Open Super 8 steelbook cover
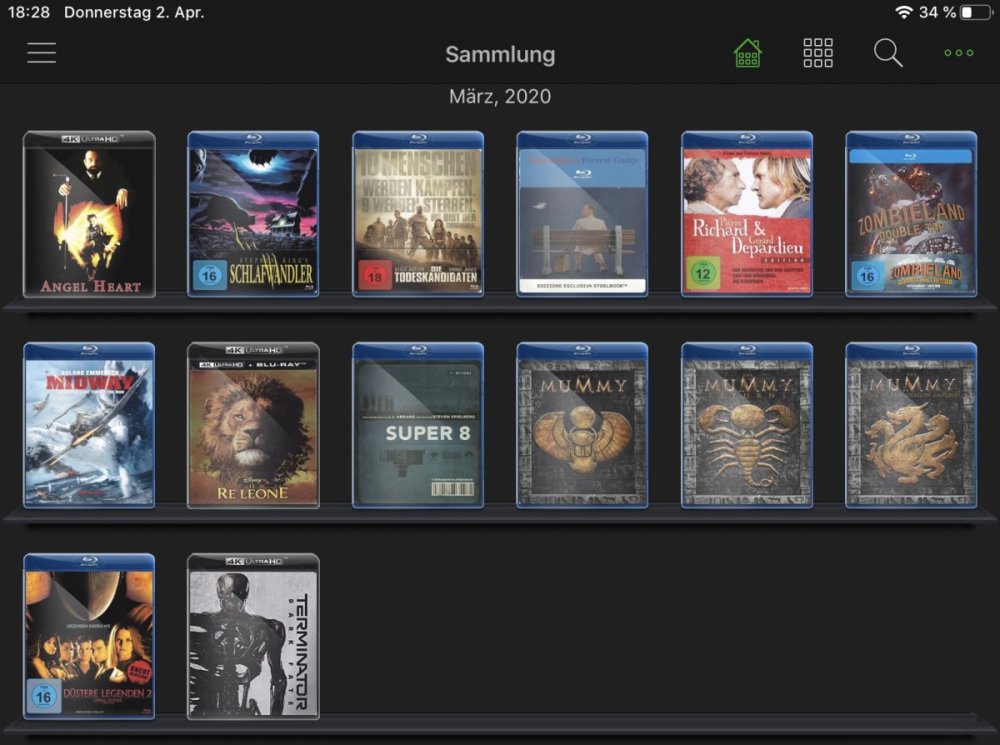The image size is (1000, 745). (x=418, y=425)
